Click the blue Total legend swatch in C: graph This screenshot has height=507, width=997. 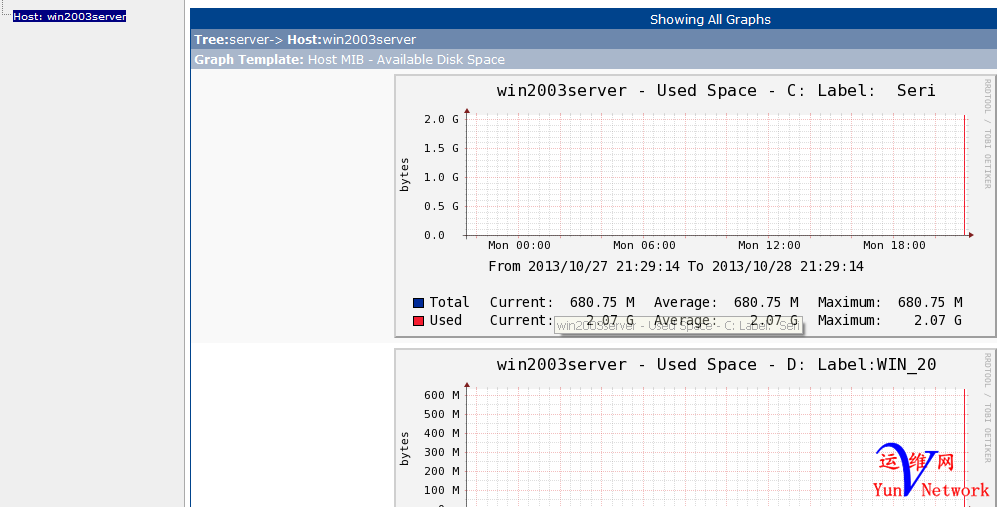(x=418, y=303)
